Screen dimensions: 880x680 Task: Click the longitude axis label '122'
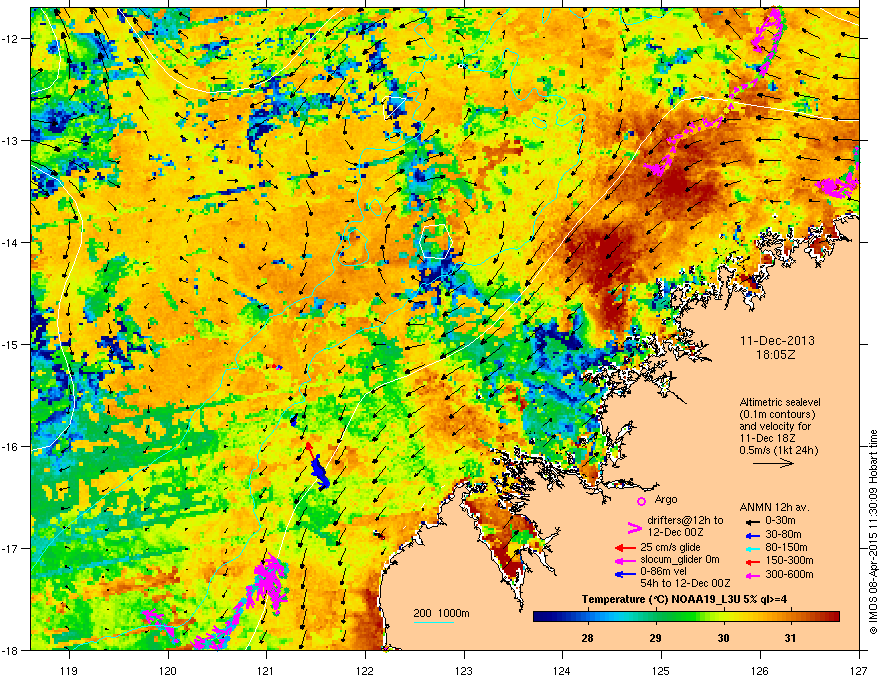click(x=365, y=670)
